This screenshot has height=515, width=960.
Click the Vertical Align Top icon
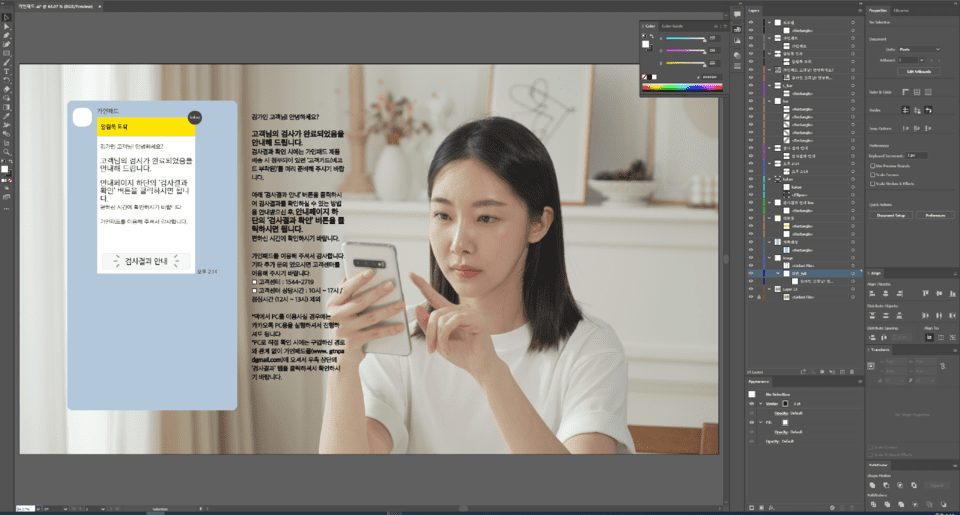(x=925, y=293)
